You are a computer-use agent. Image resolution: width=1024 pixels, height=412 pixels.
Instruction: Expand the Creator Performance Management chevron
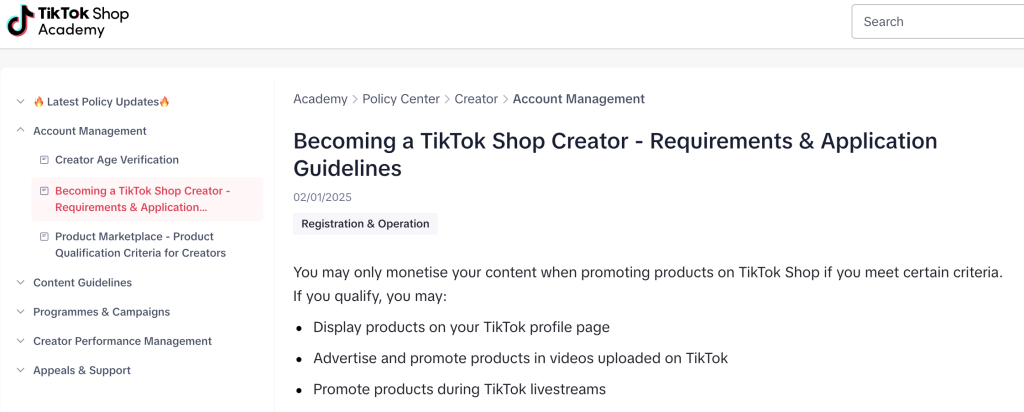click(x=20, y=341)
